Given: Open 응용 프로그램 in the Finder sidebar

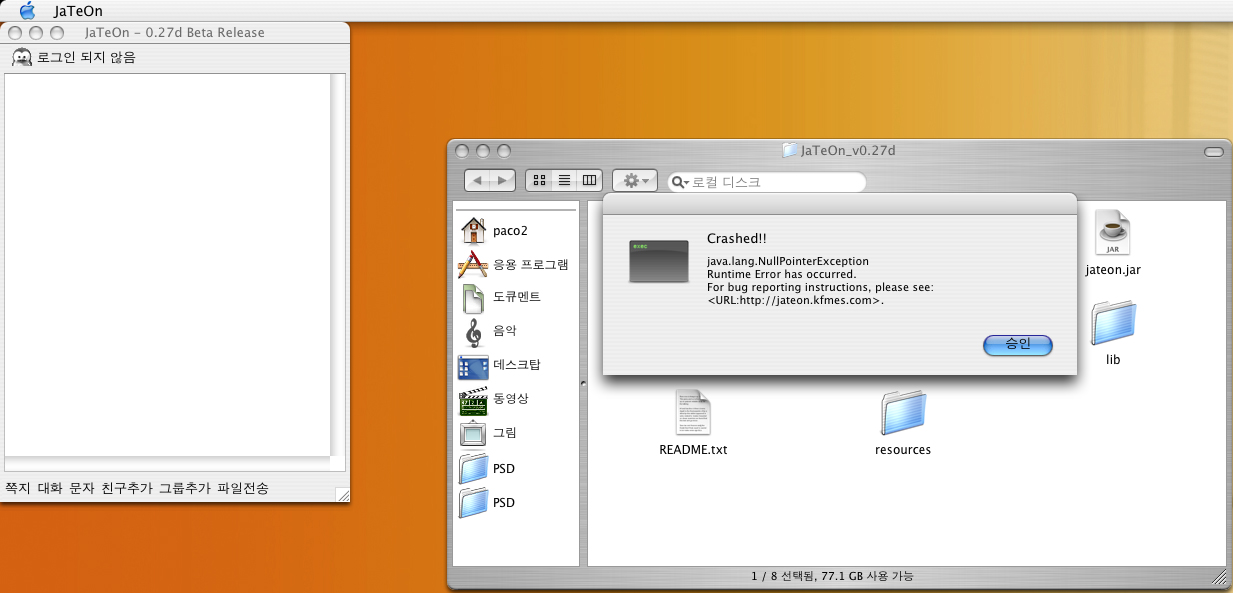Looking at the screenshot, I should click(x=514, y=264).
